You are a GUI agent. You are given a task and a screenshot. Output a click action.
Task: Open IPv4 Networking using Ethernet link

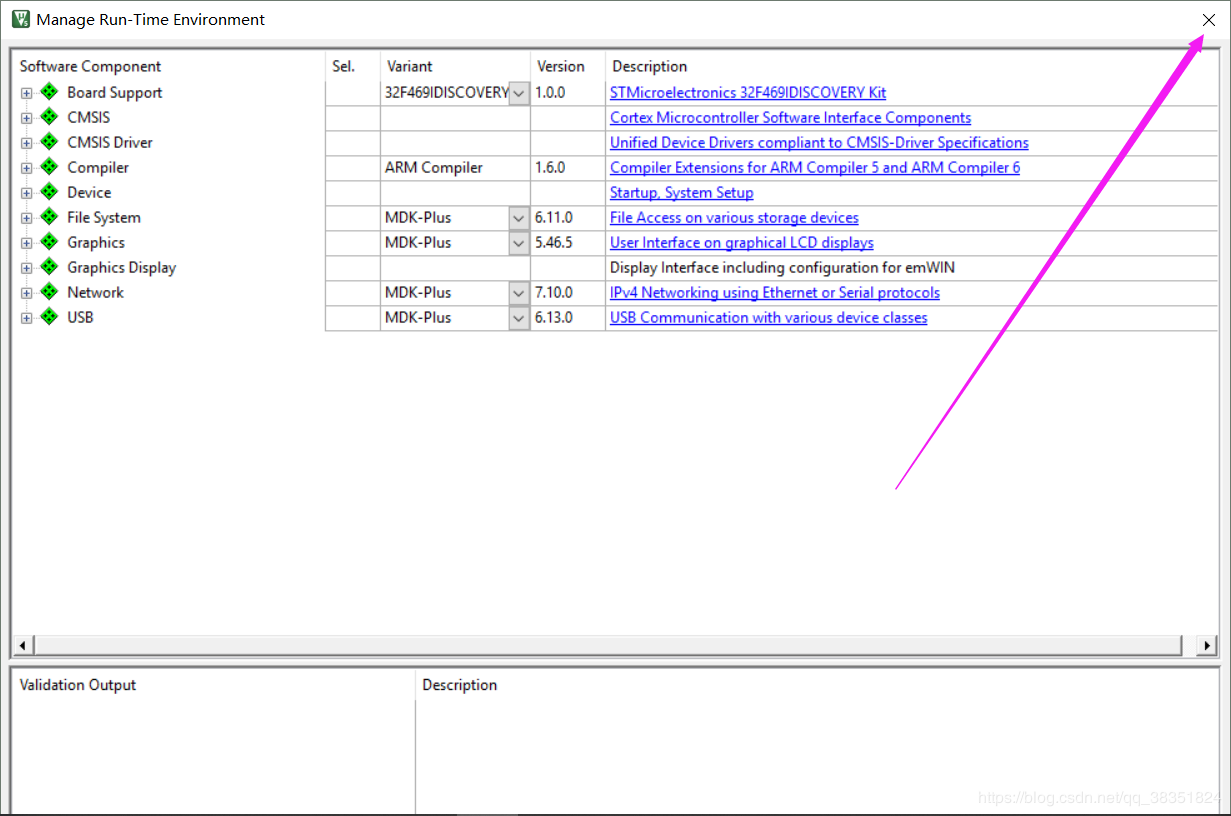click(x=775, y=292)
